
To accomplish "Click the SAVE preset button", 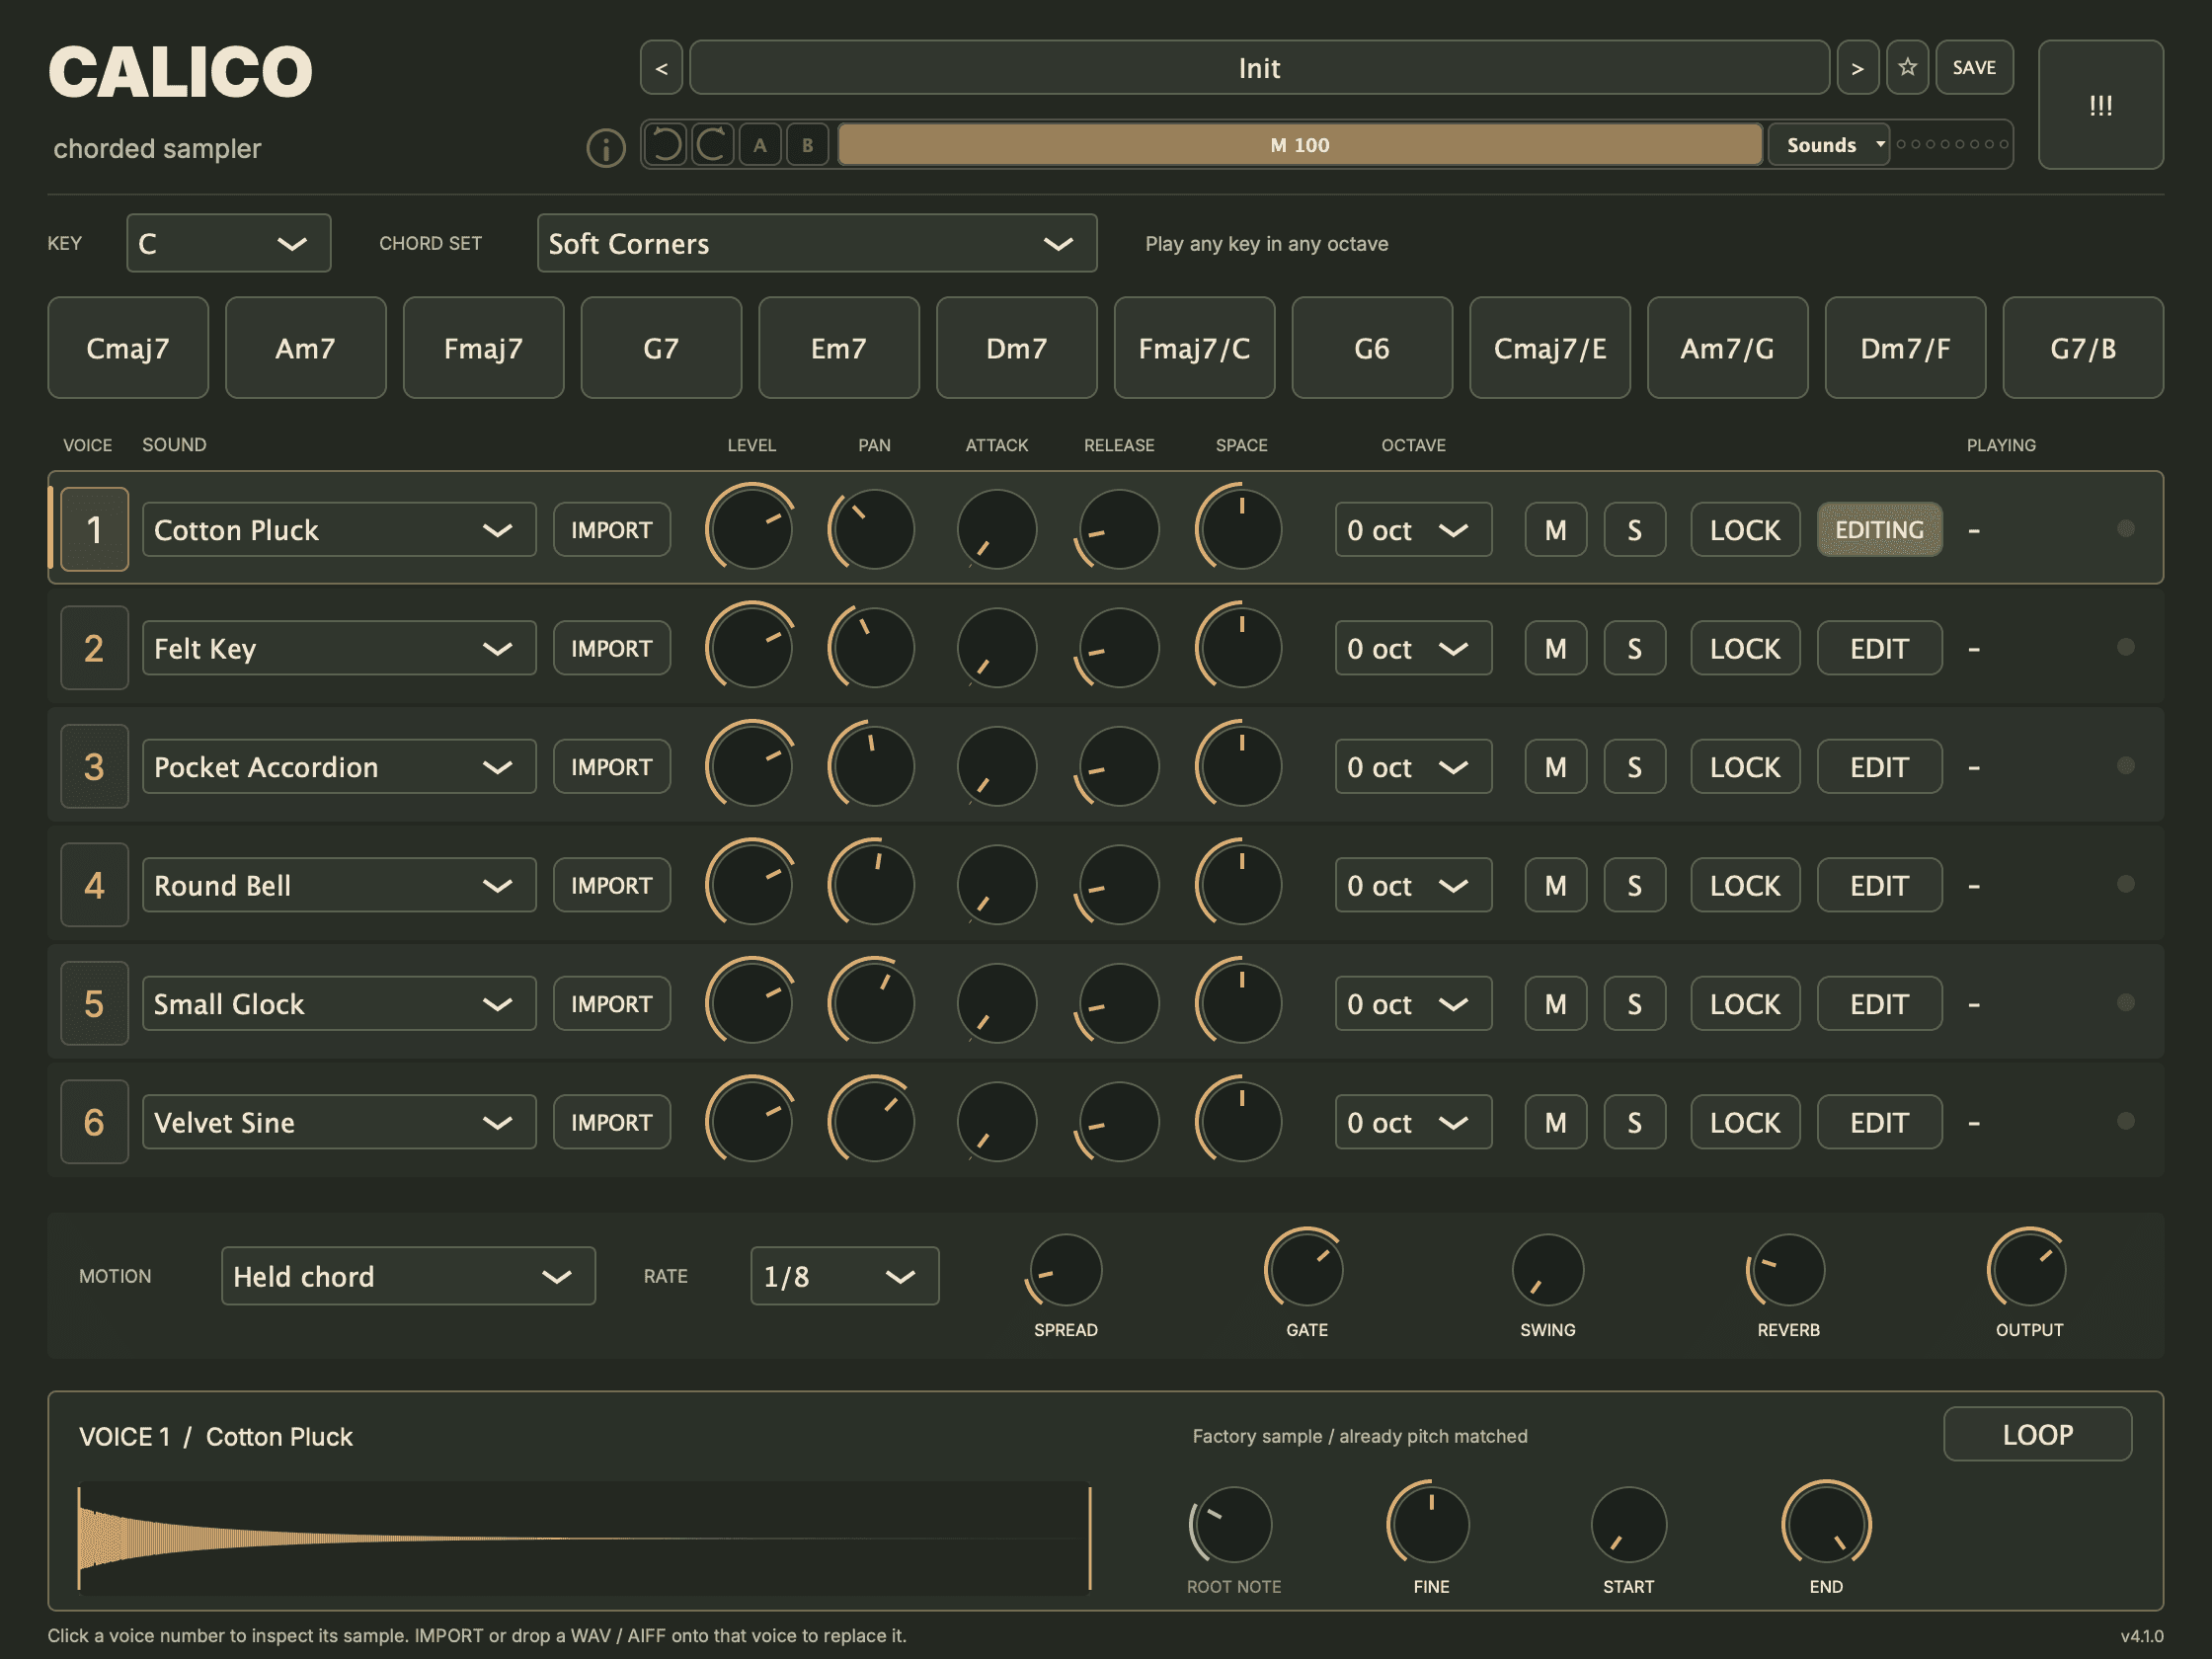I will (1974, 68).
